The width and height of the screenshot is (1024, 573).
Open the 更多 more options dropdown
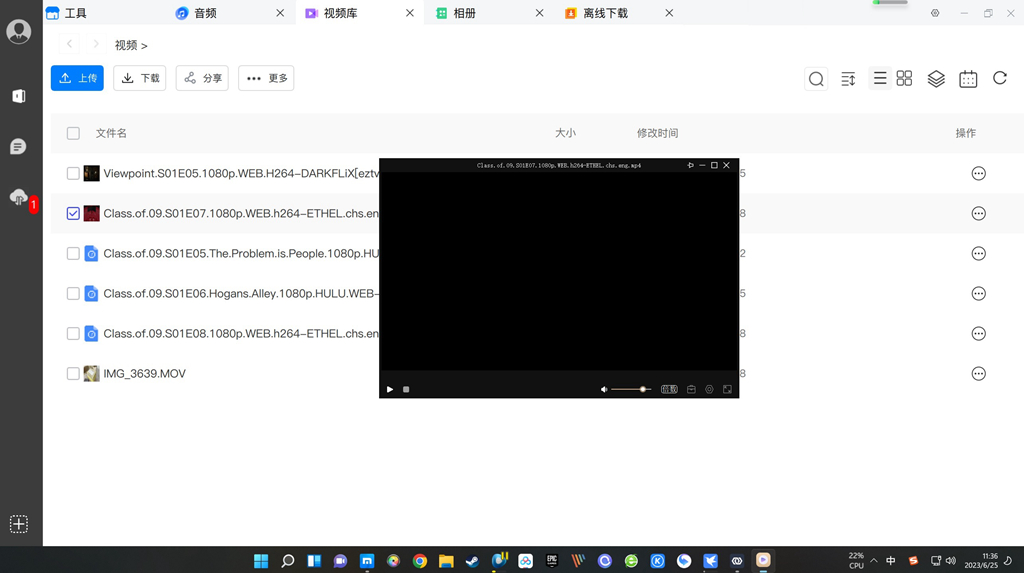click(x=266, y=78)
